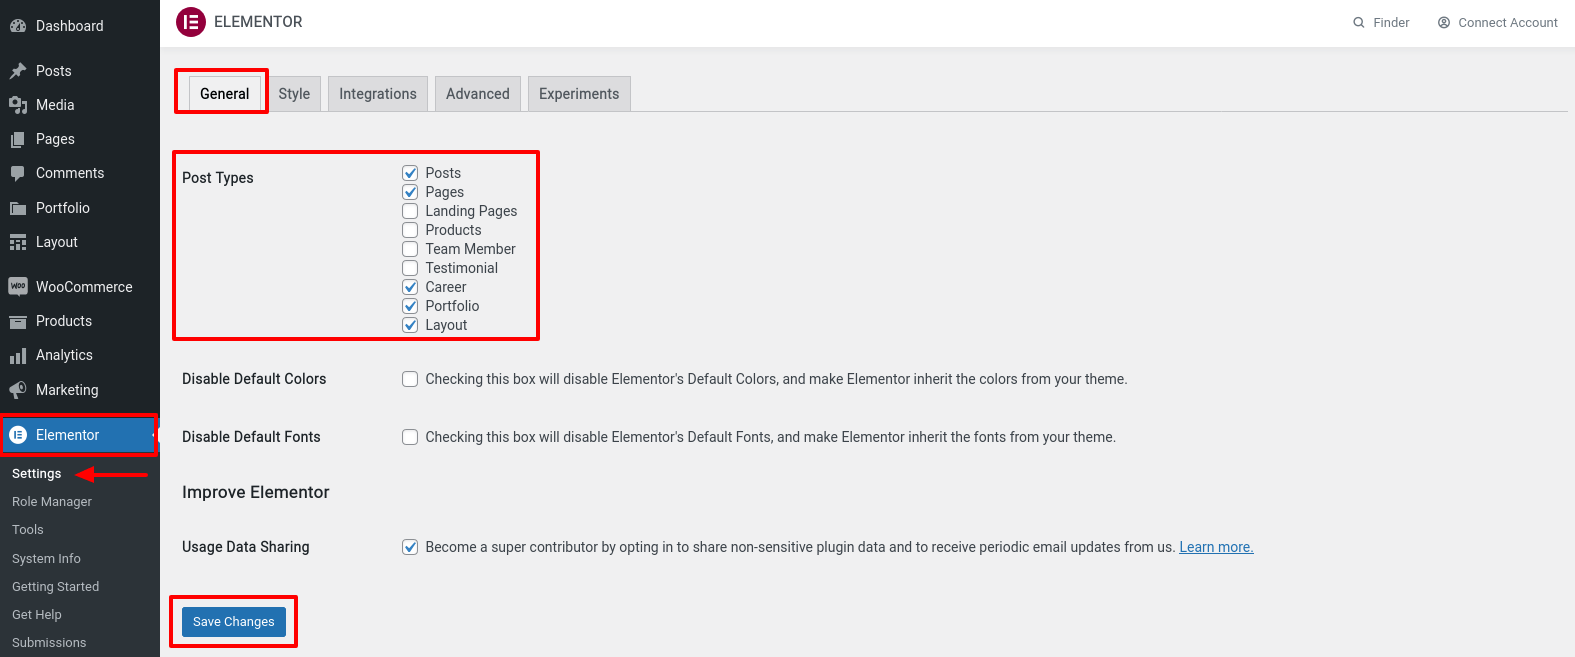
Task: Click the Portfolio folder icon
Action: point(18,208)
